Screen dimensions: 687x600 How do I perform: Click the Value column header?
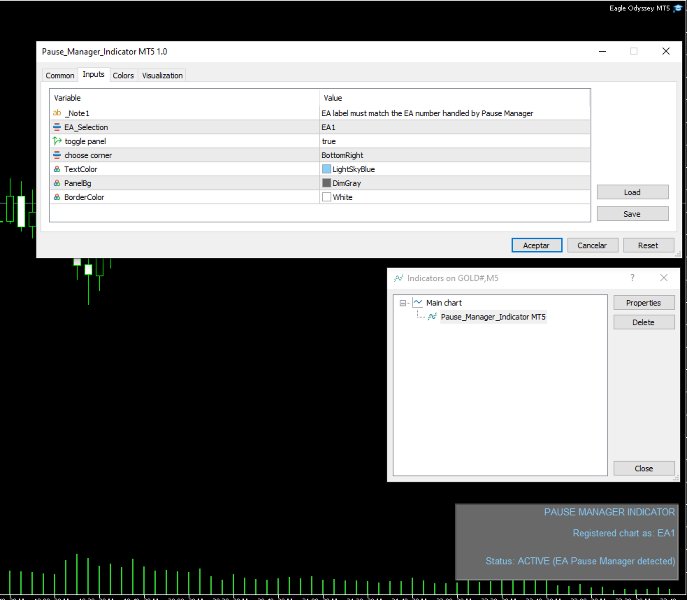pyautogui.click(x=455, y=98)
